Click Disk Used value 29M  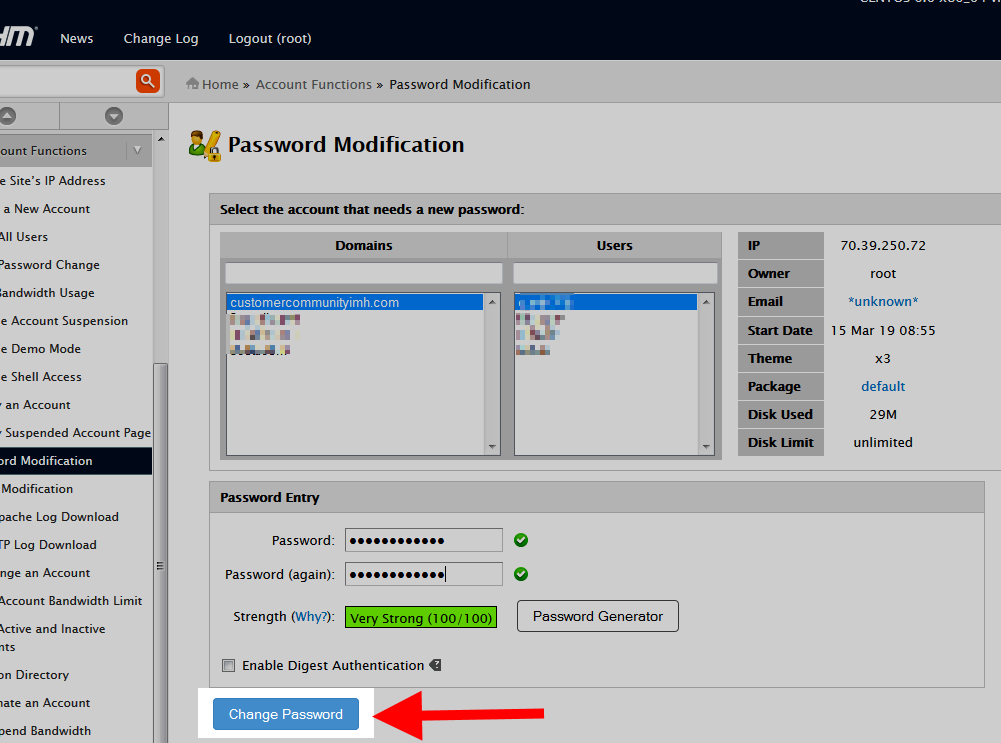pos(883,414)
